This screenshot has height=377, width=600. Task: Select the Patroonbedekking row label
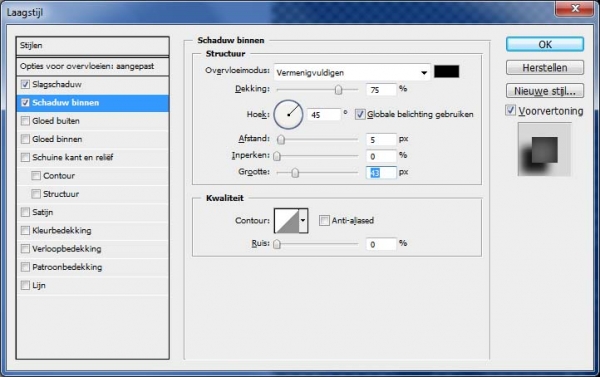[67, 267]
